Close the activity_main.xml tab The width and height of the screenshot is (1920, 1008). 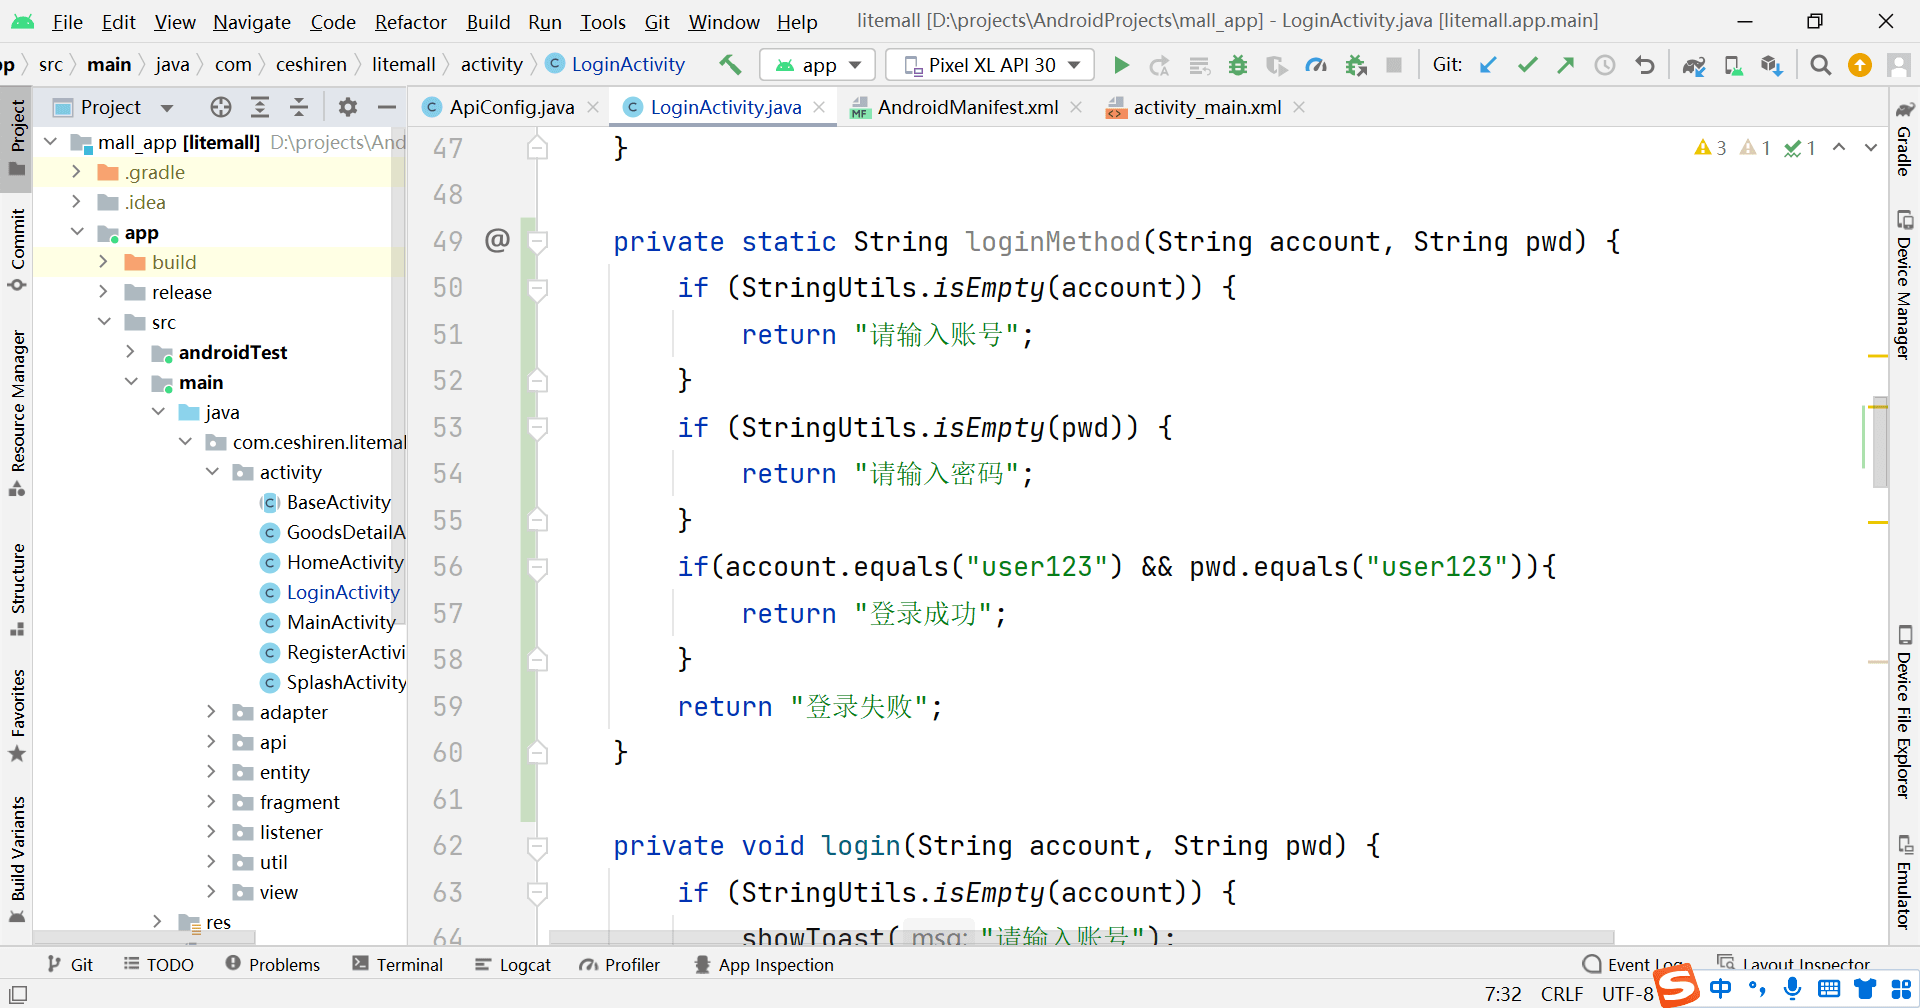[1299, 107]
